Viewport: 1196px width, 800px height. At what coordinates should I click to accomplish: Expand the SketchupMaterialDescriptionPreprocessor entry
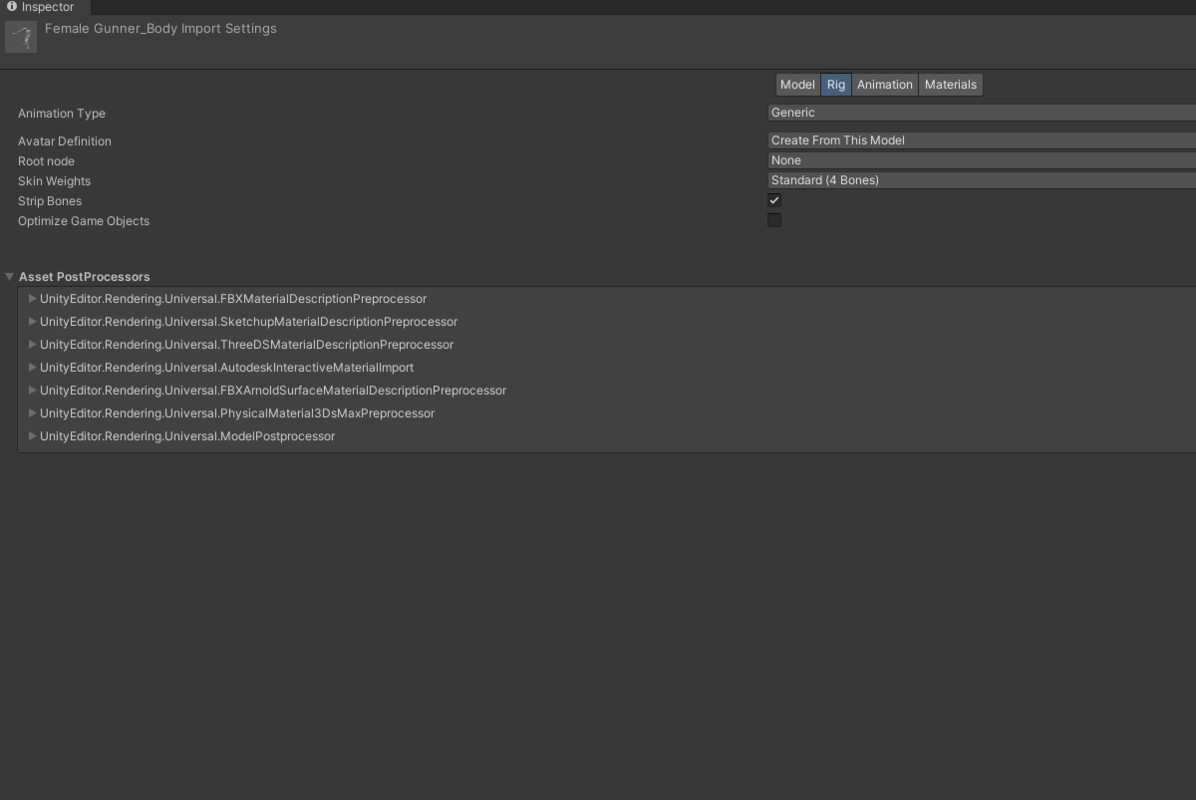(33, 322)
